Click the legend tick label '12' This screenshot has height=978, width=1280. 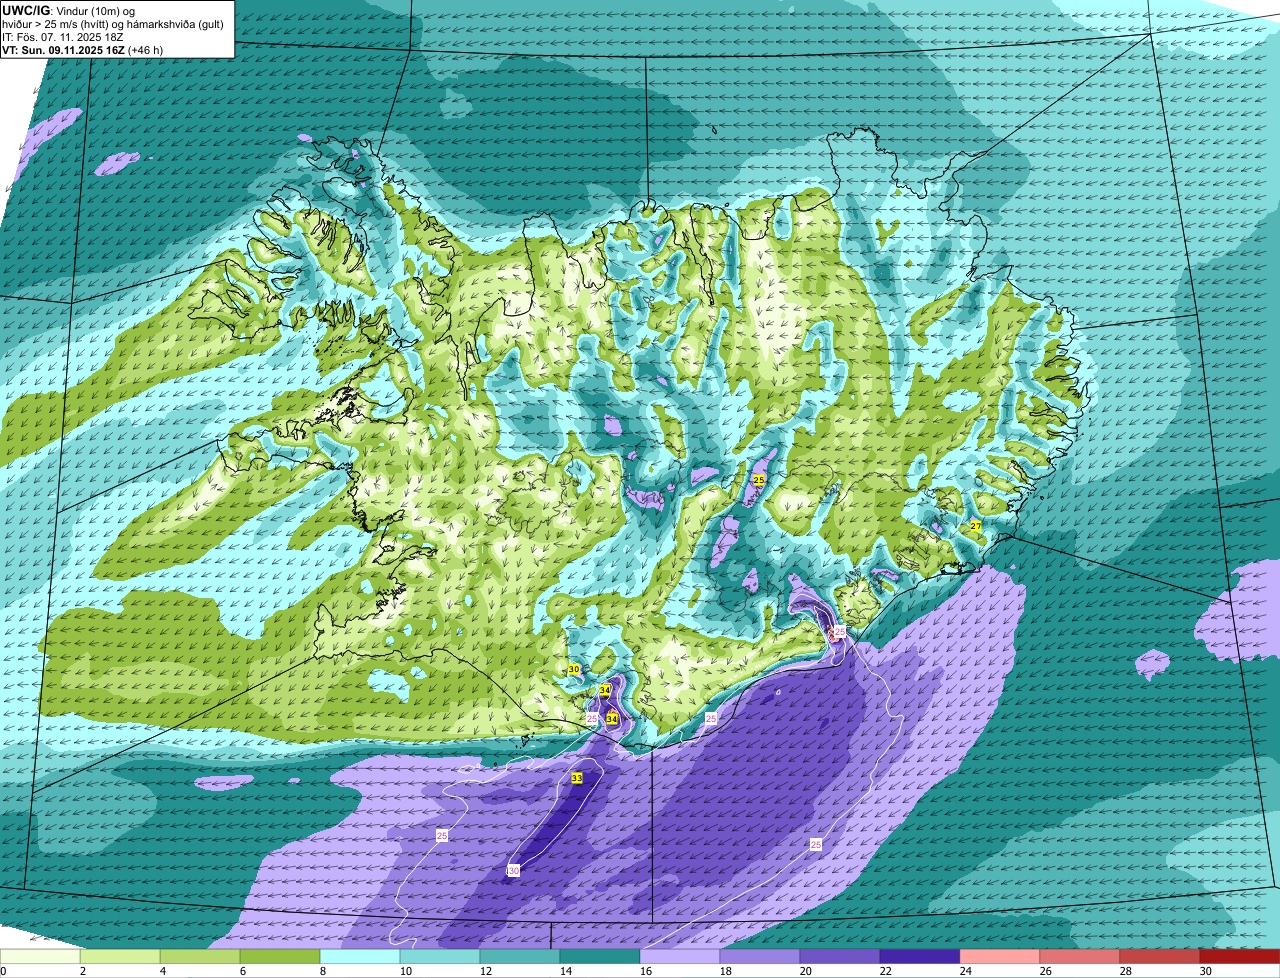click(x=486, y=971)
